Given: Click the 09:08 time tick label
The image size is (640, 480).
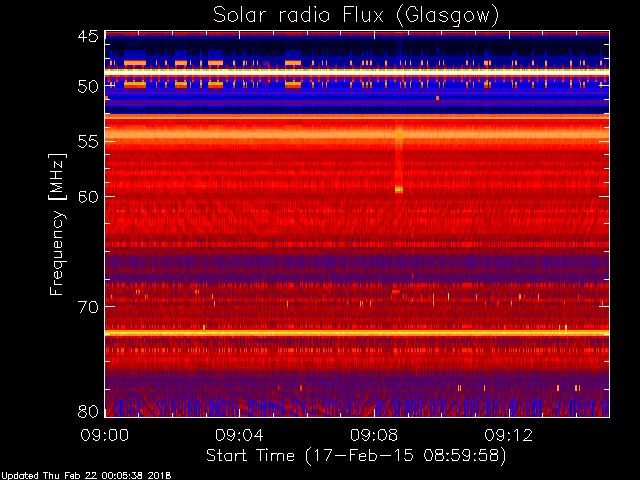Looking at the screenshot, I should pyautogui.click(x=374, y=435).
